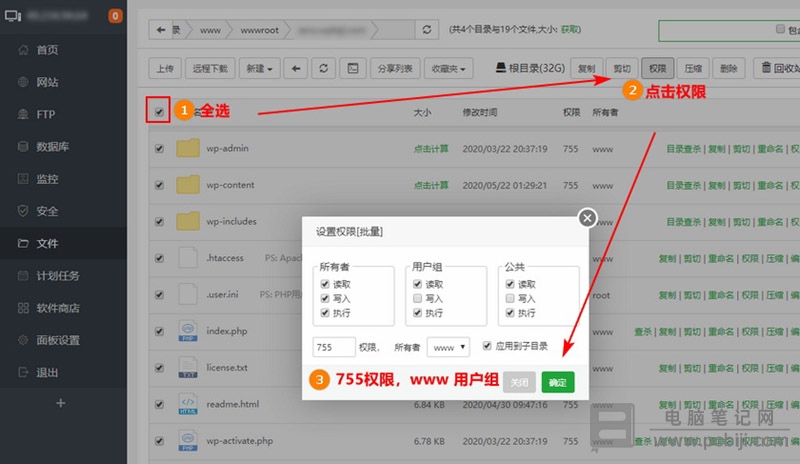Viewport: 800px width, 464px height.
Task: Close the 设置权限 dialog with X
Action: point(587,218)
